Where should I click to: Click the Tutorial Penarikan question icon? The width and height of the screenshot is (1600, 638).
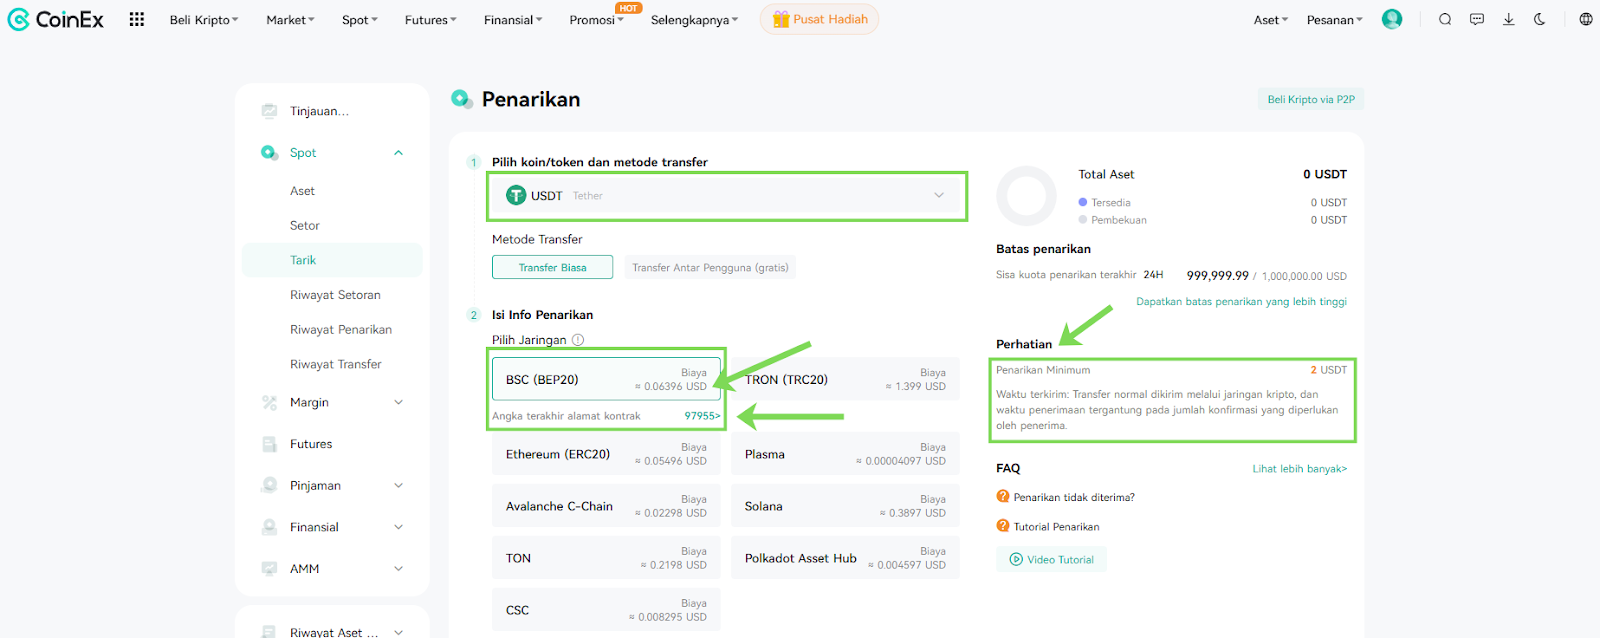[1003, 525]
